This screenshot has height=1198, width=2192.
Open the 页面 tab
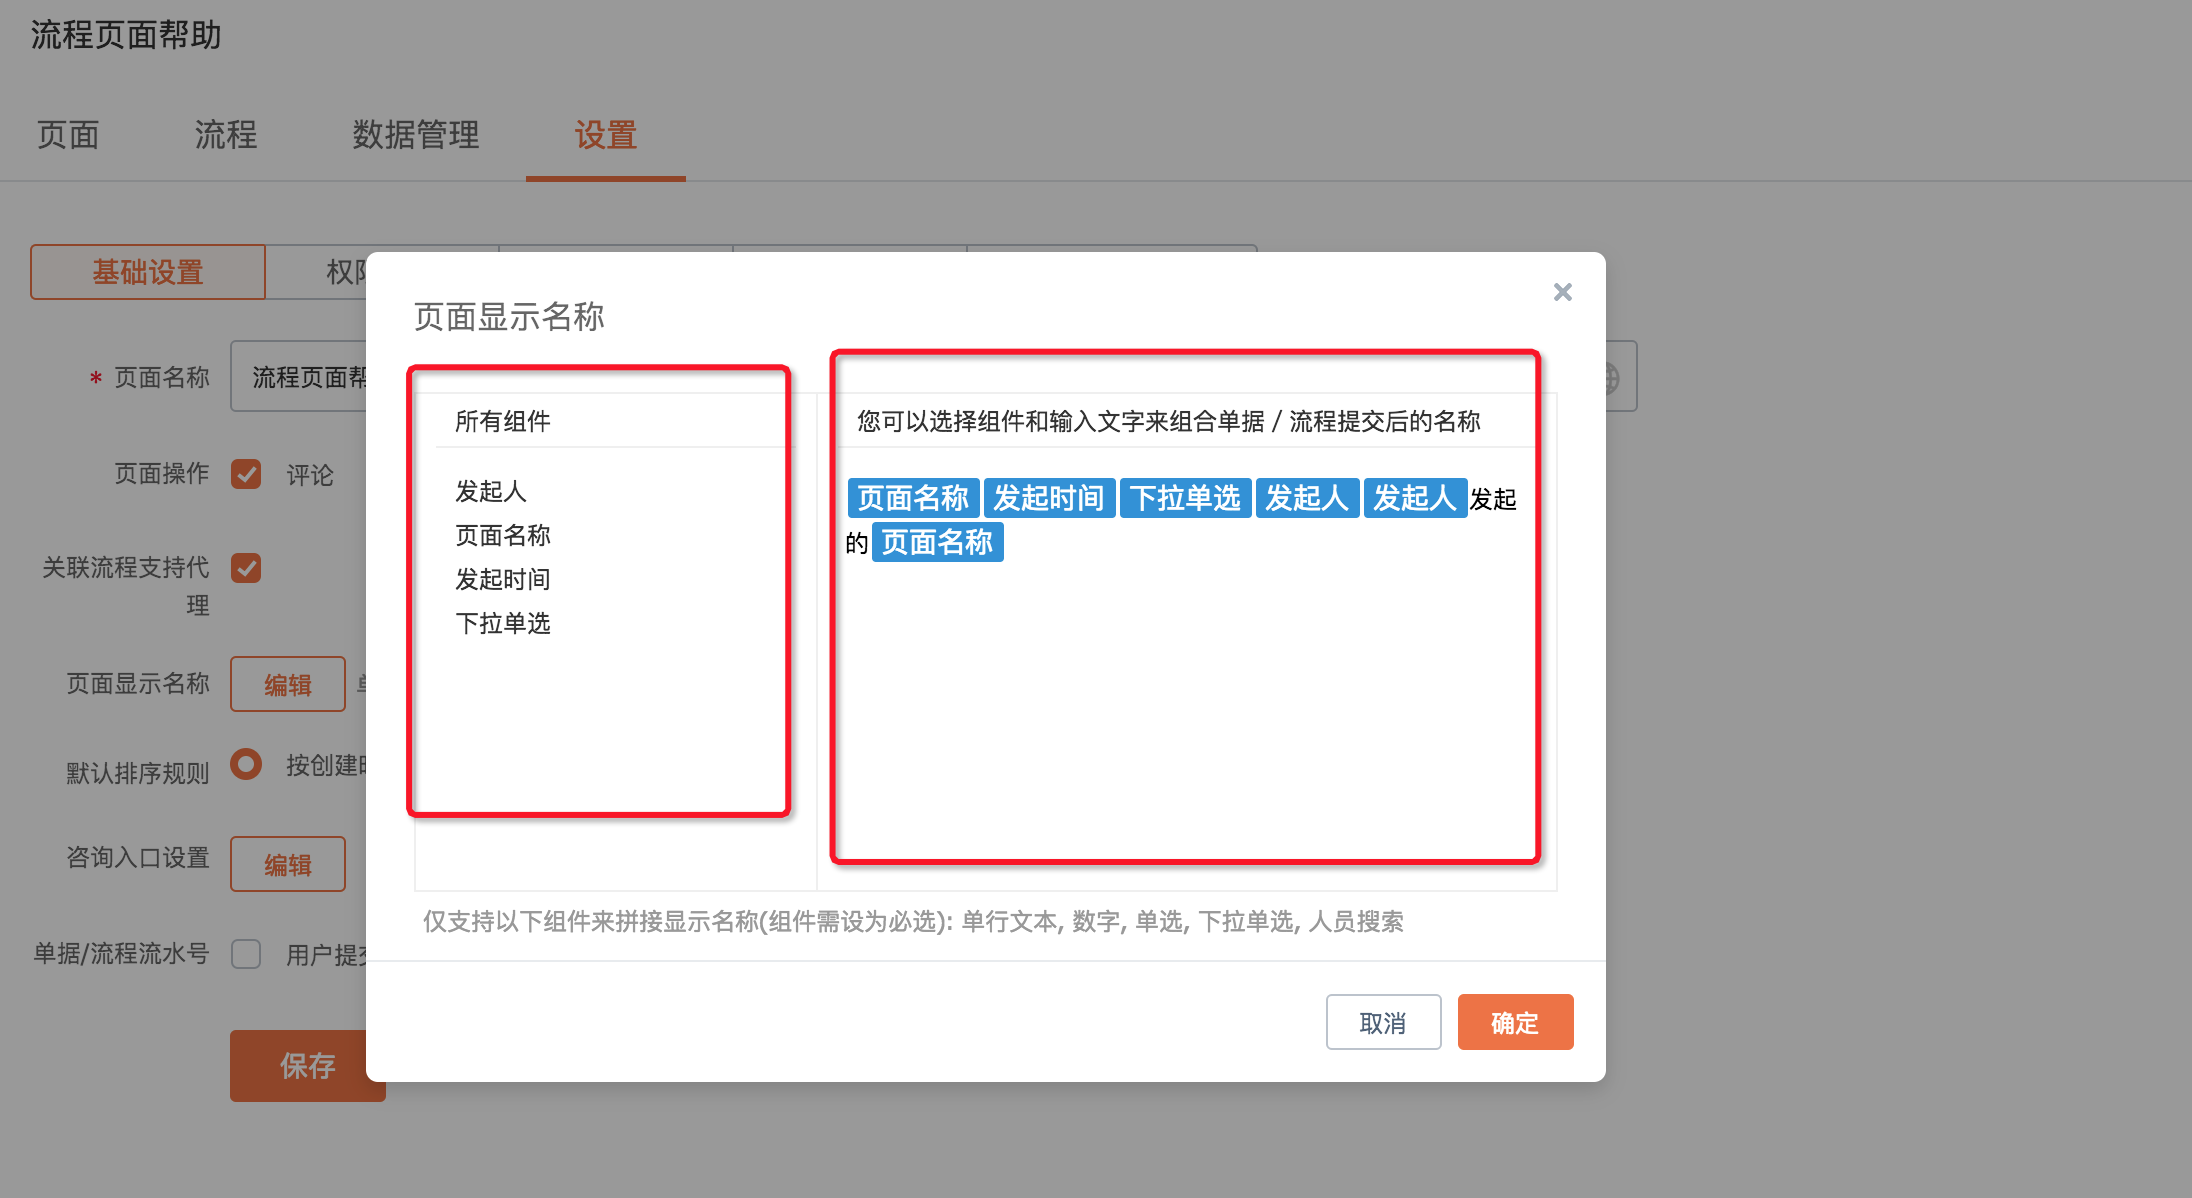68,135
